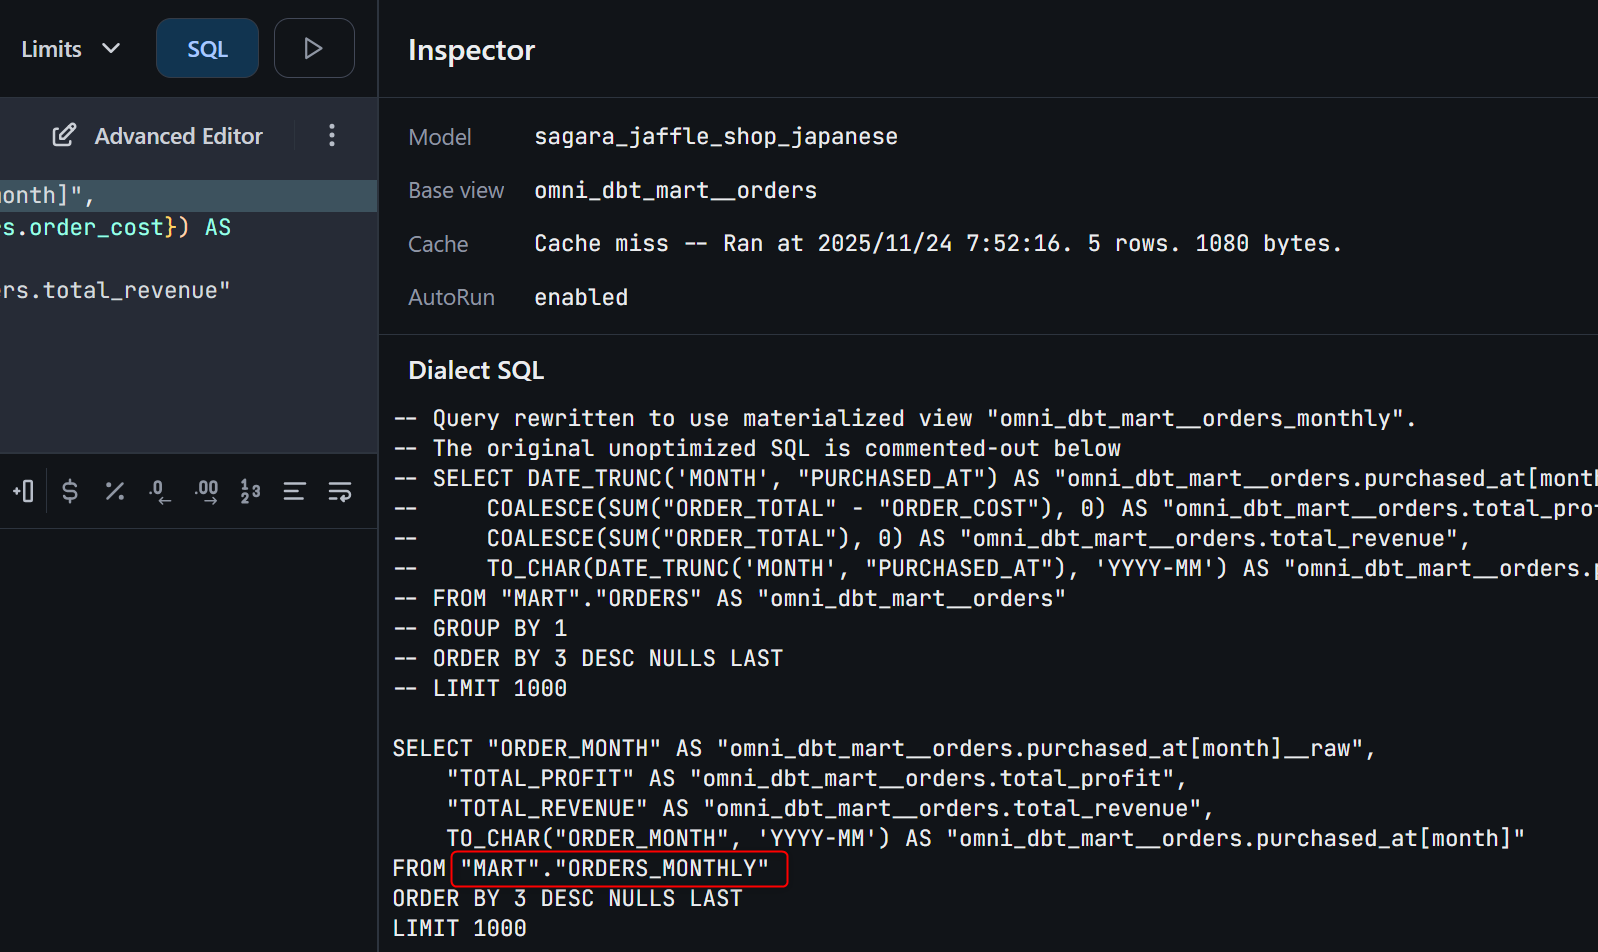Screen dimensions: 1598x952
Task: Click the Advanced Editor pencil icon
Action: pyautogui.click(x=64, y=135)
